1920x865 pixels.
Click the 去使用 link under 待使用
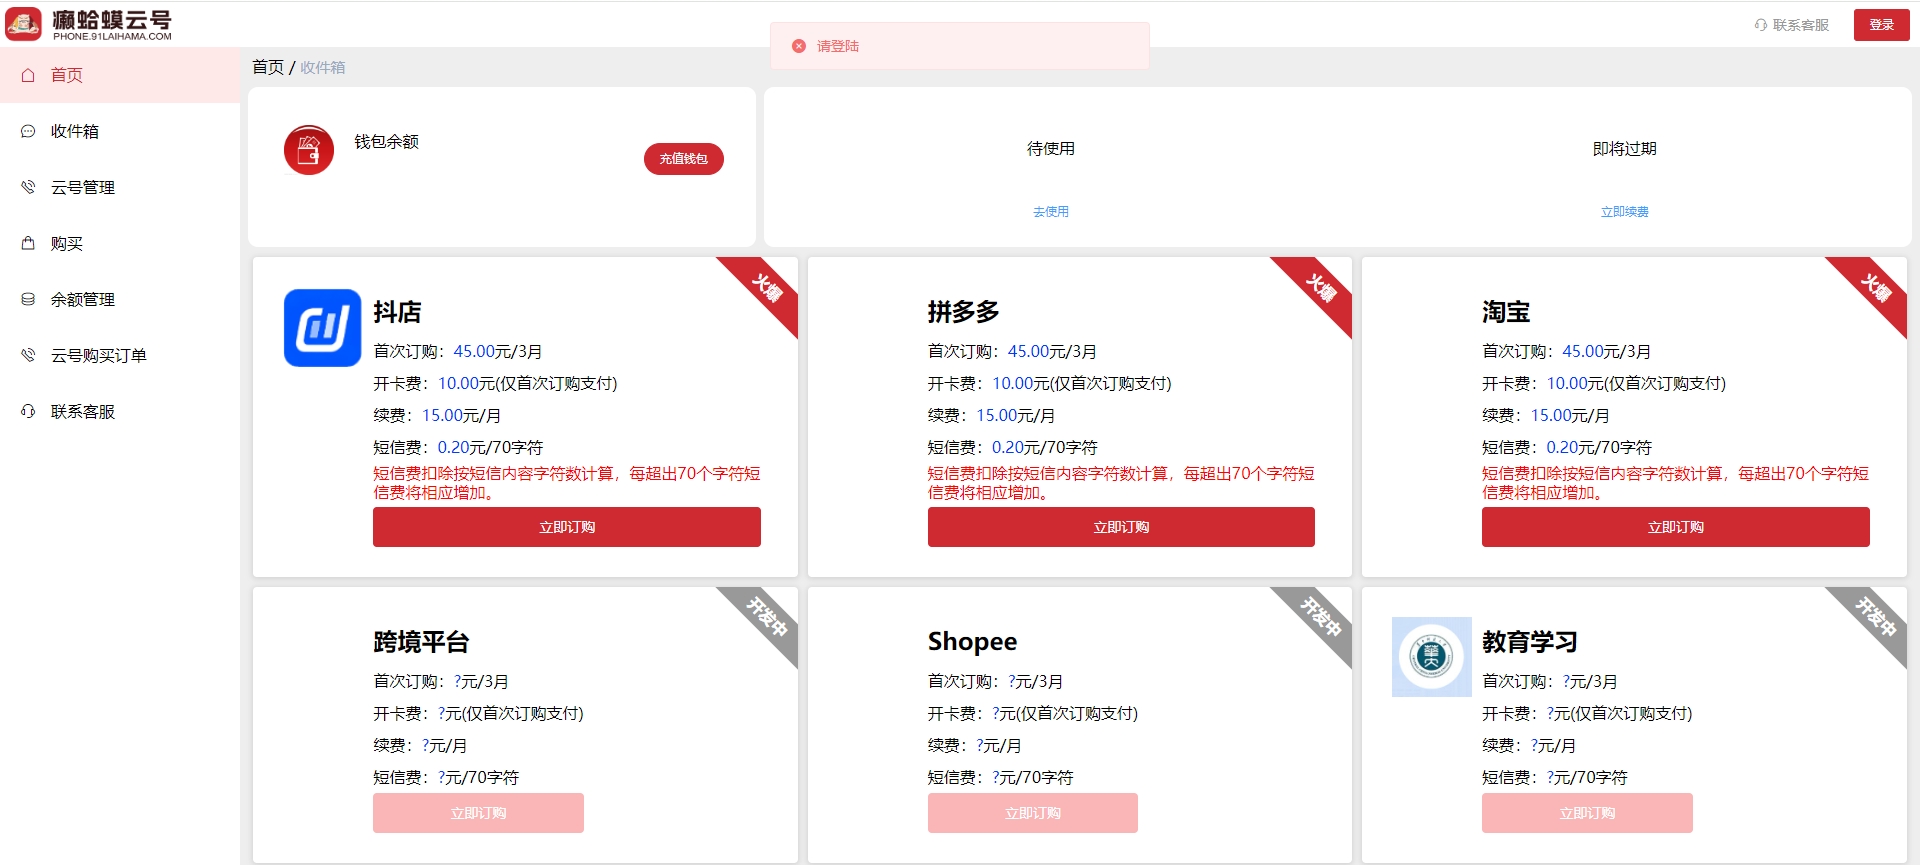pyautogui.click(x=1051, y=212)
